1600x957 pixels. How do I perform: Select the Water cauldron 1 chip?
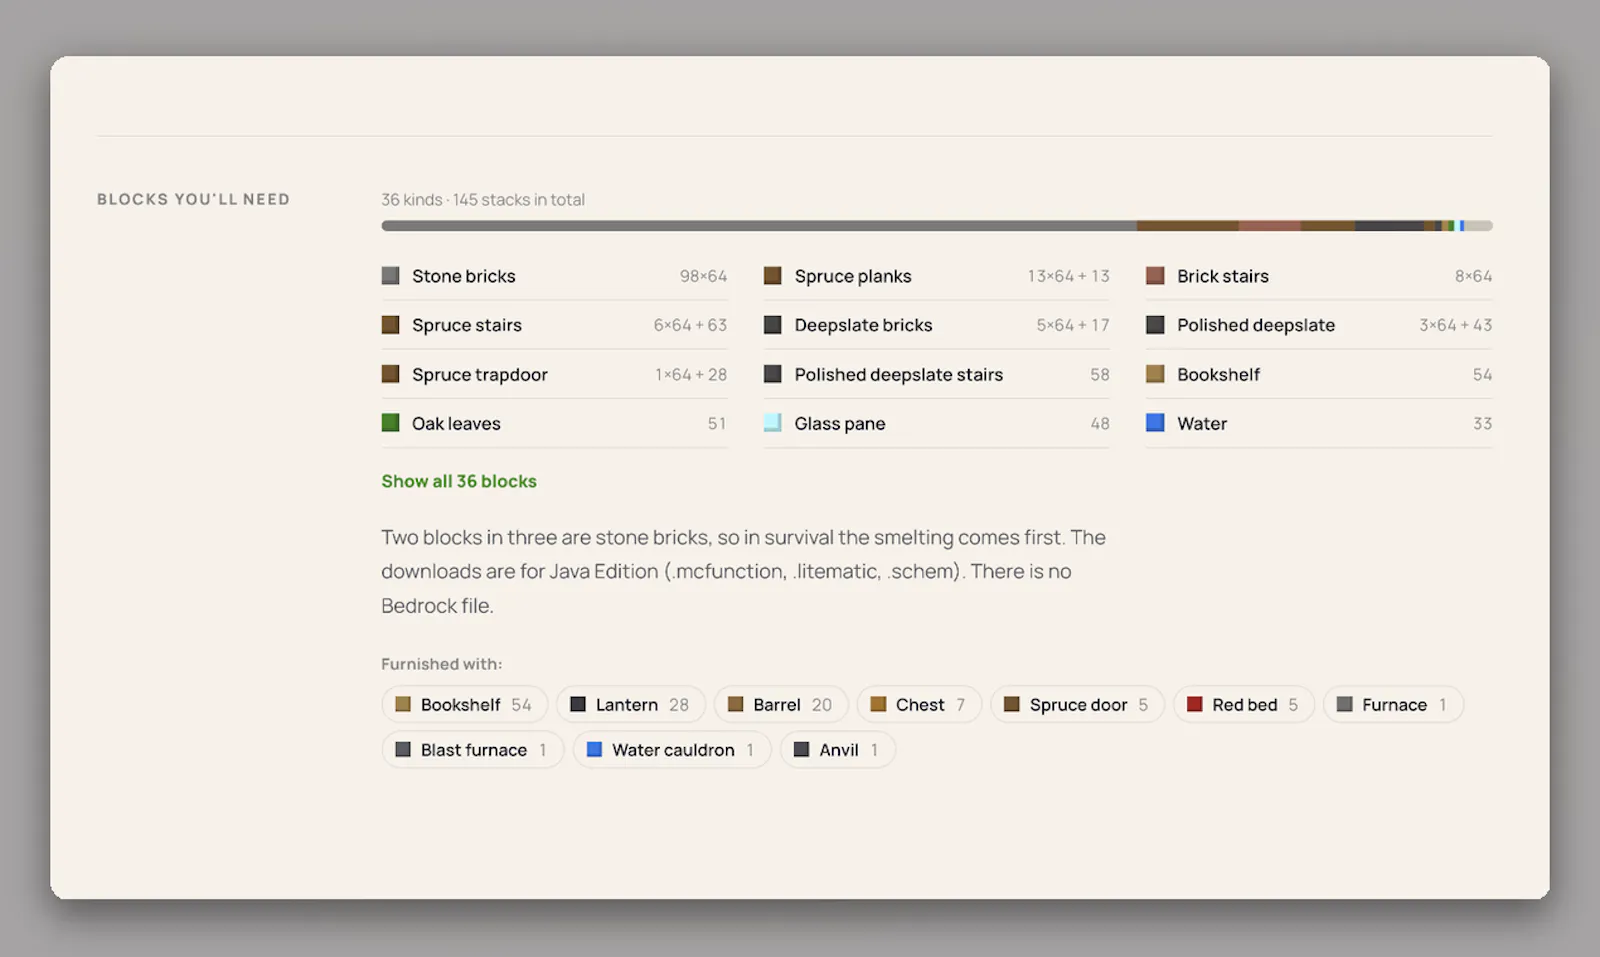coord(671,750)
